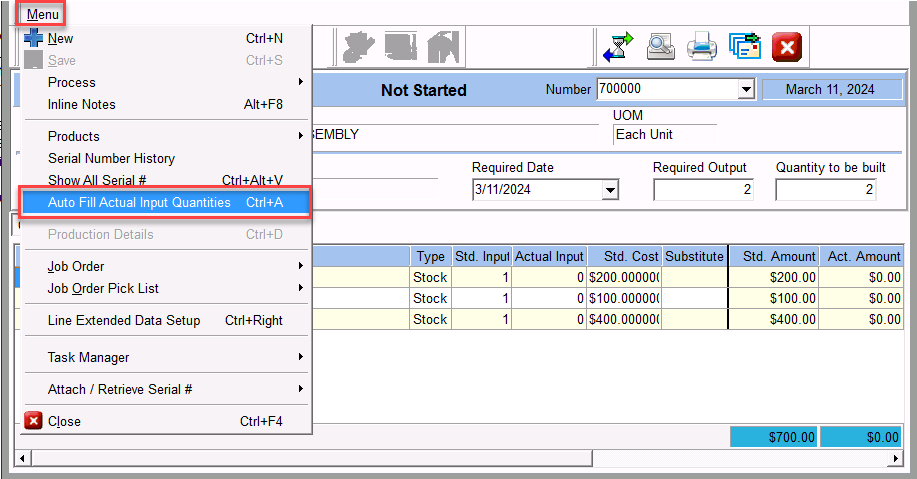Click the Required Output input field

coord(704,190)
